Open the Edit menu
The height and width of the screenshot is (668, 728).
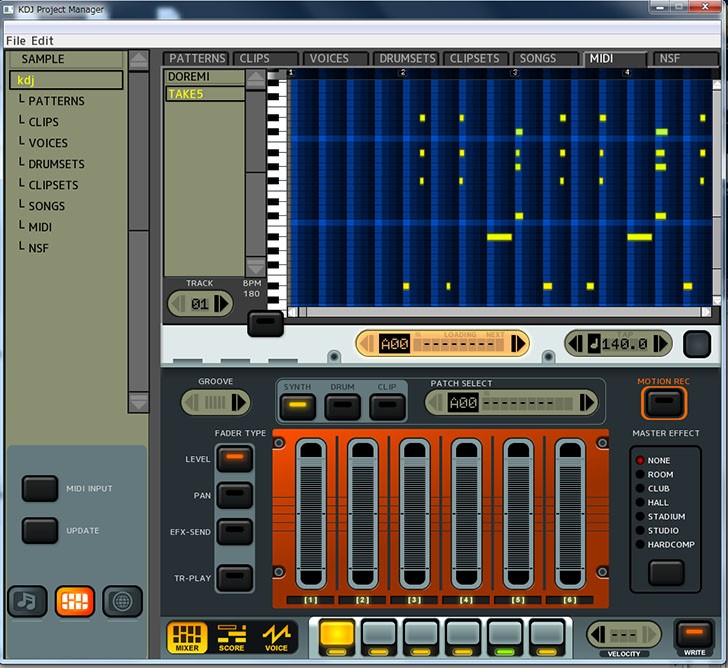(x=42, y=41)
